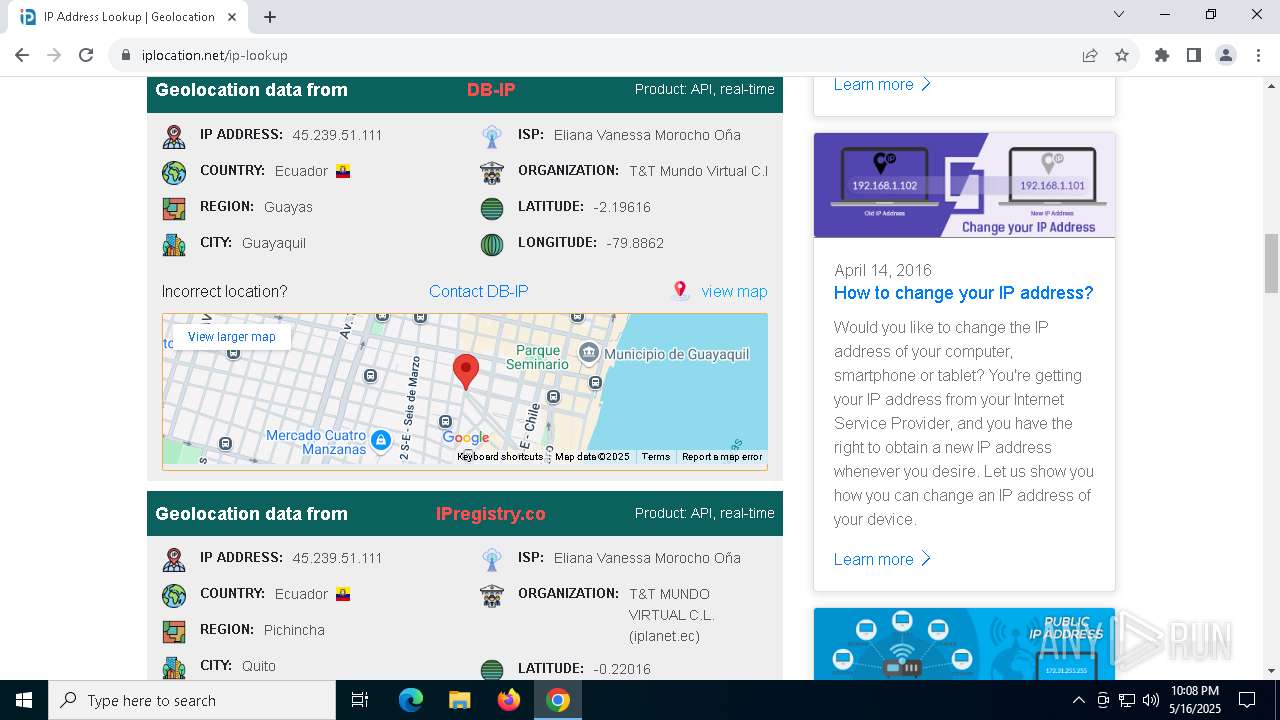Click the address bar URL
The height and width of the screenshot is (720, 1280).
coord(215,55)
